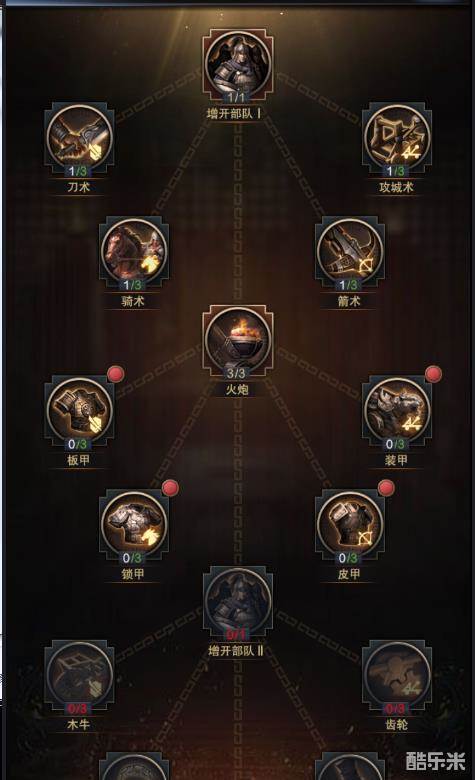
Task: Click red notification dot on 锁甲
Action: pos(171,488)
